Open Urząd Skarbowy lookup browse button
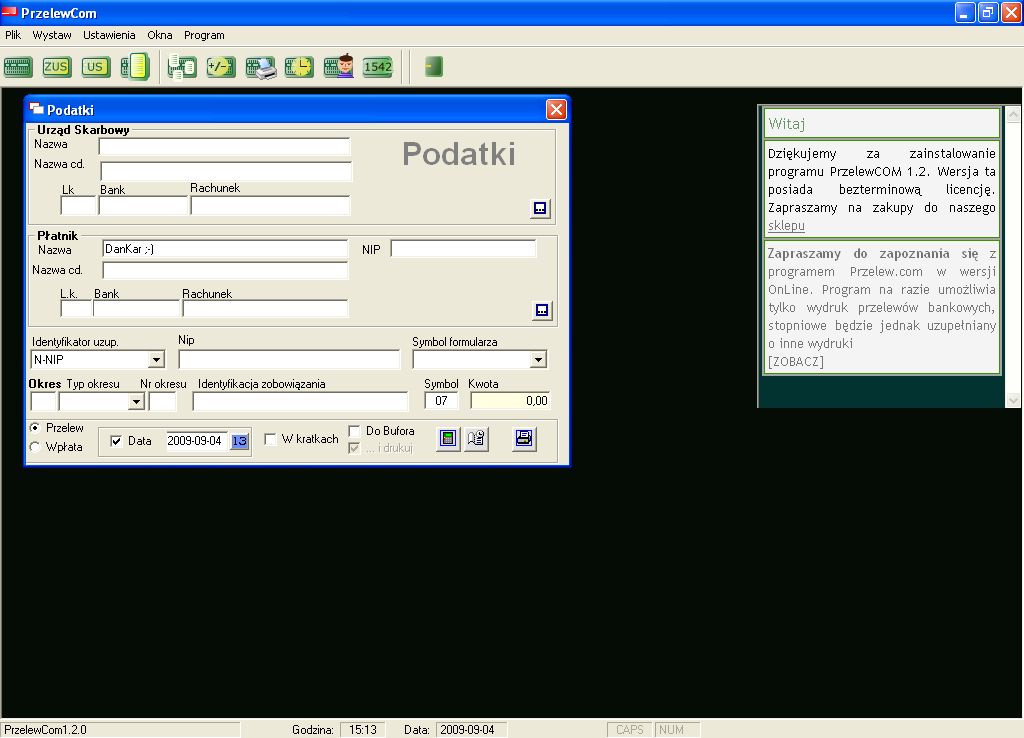The width and height of the screenshot is (1024, 738). click(540, 208)
